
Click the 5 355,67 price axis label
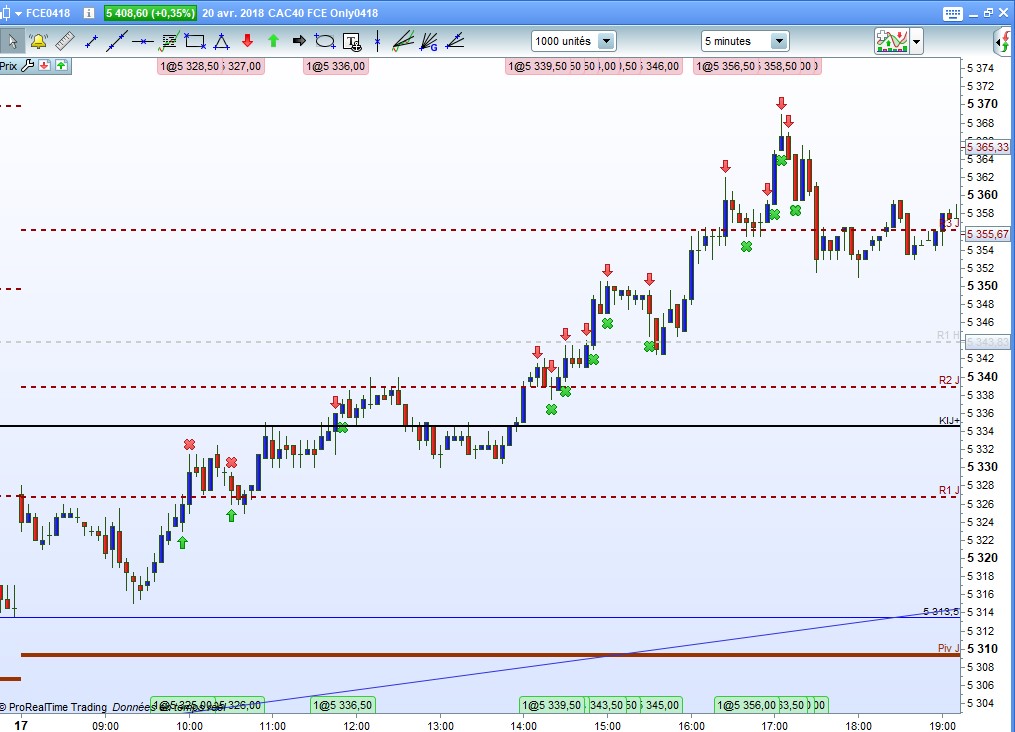click(988, 234)
